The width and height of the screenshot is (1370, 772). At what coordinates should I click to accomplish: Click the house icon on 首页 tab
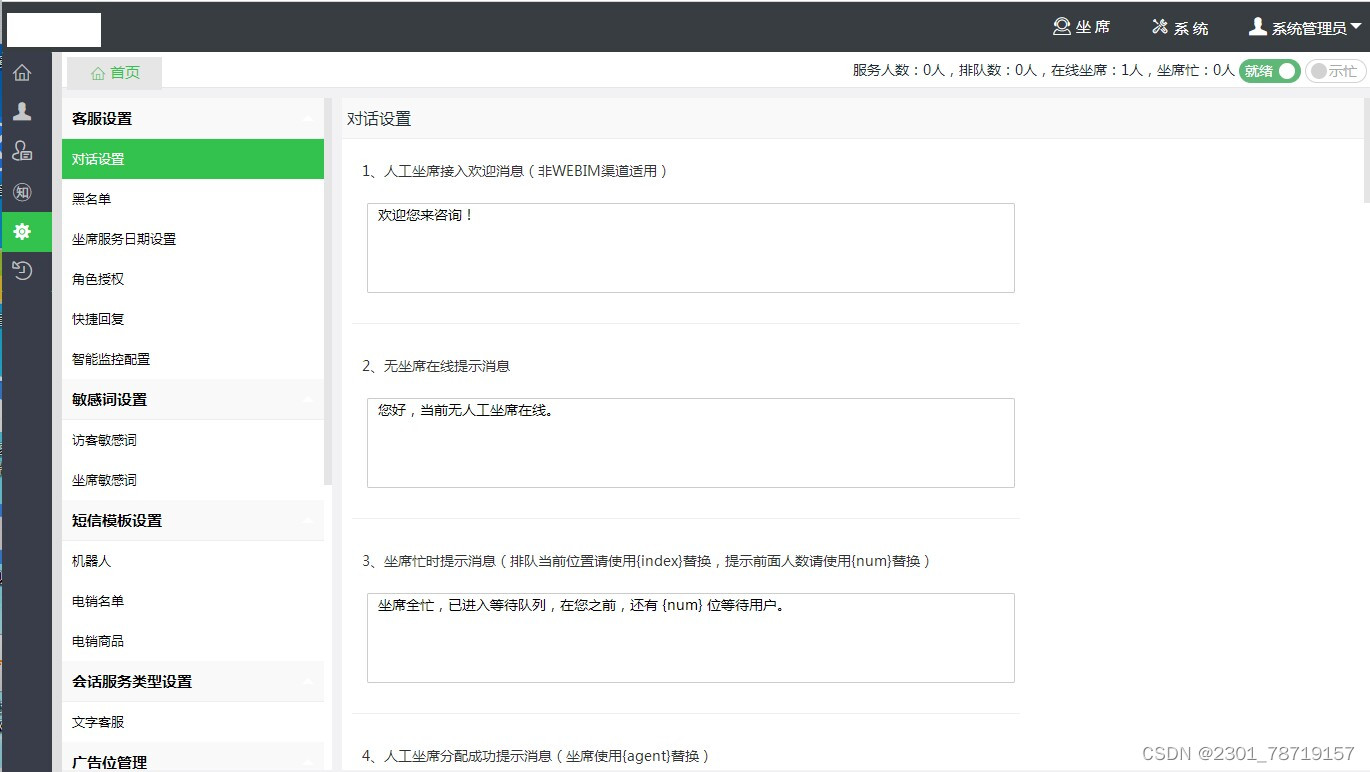click(98, 73)
